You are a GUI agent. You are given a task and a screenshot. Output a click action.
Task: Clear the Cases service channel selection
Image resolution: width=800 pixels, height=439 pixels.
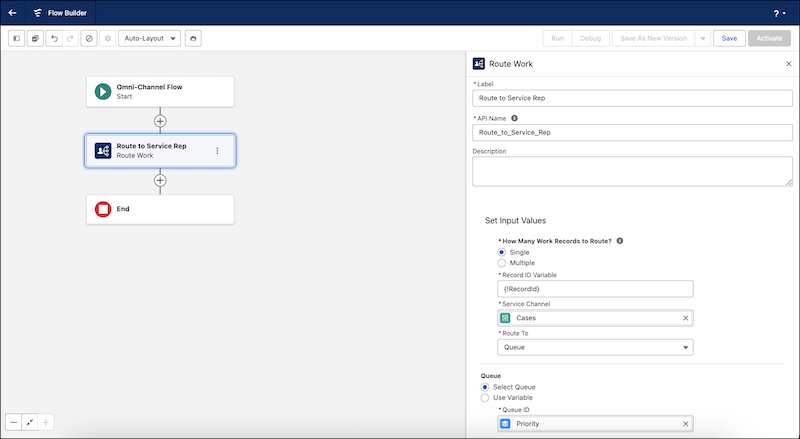point(686,318)
